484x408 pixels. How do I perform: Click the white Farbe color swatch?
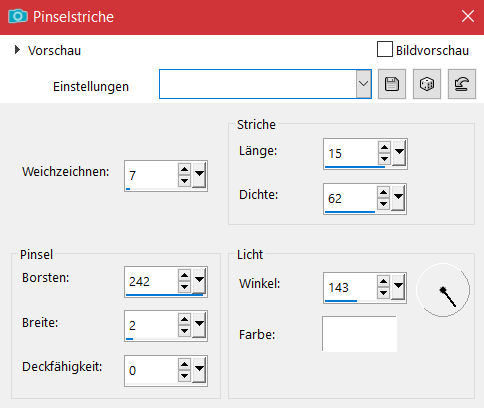click(x=359, y=334)
